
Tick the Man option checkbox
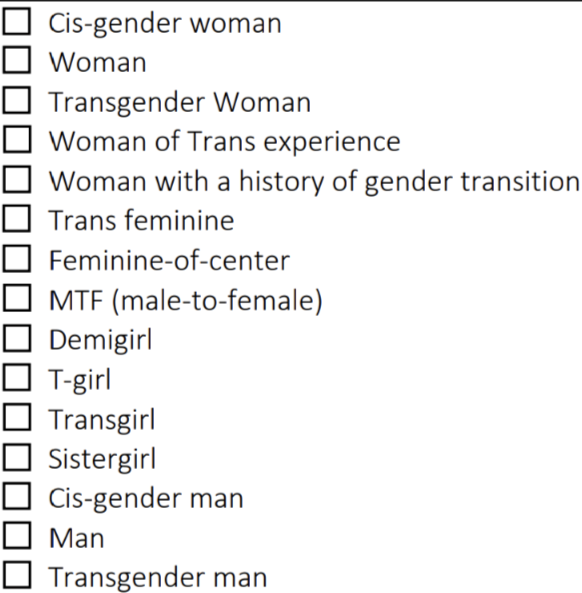point(17,536)
